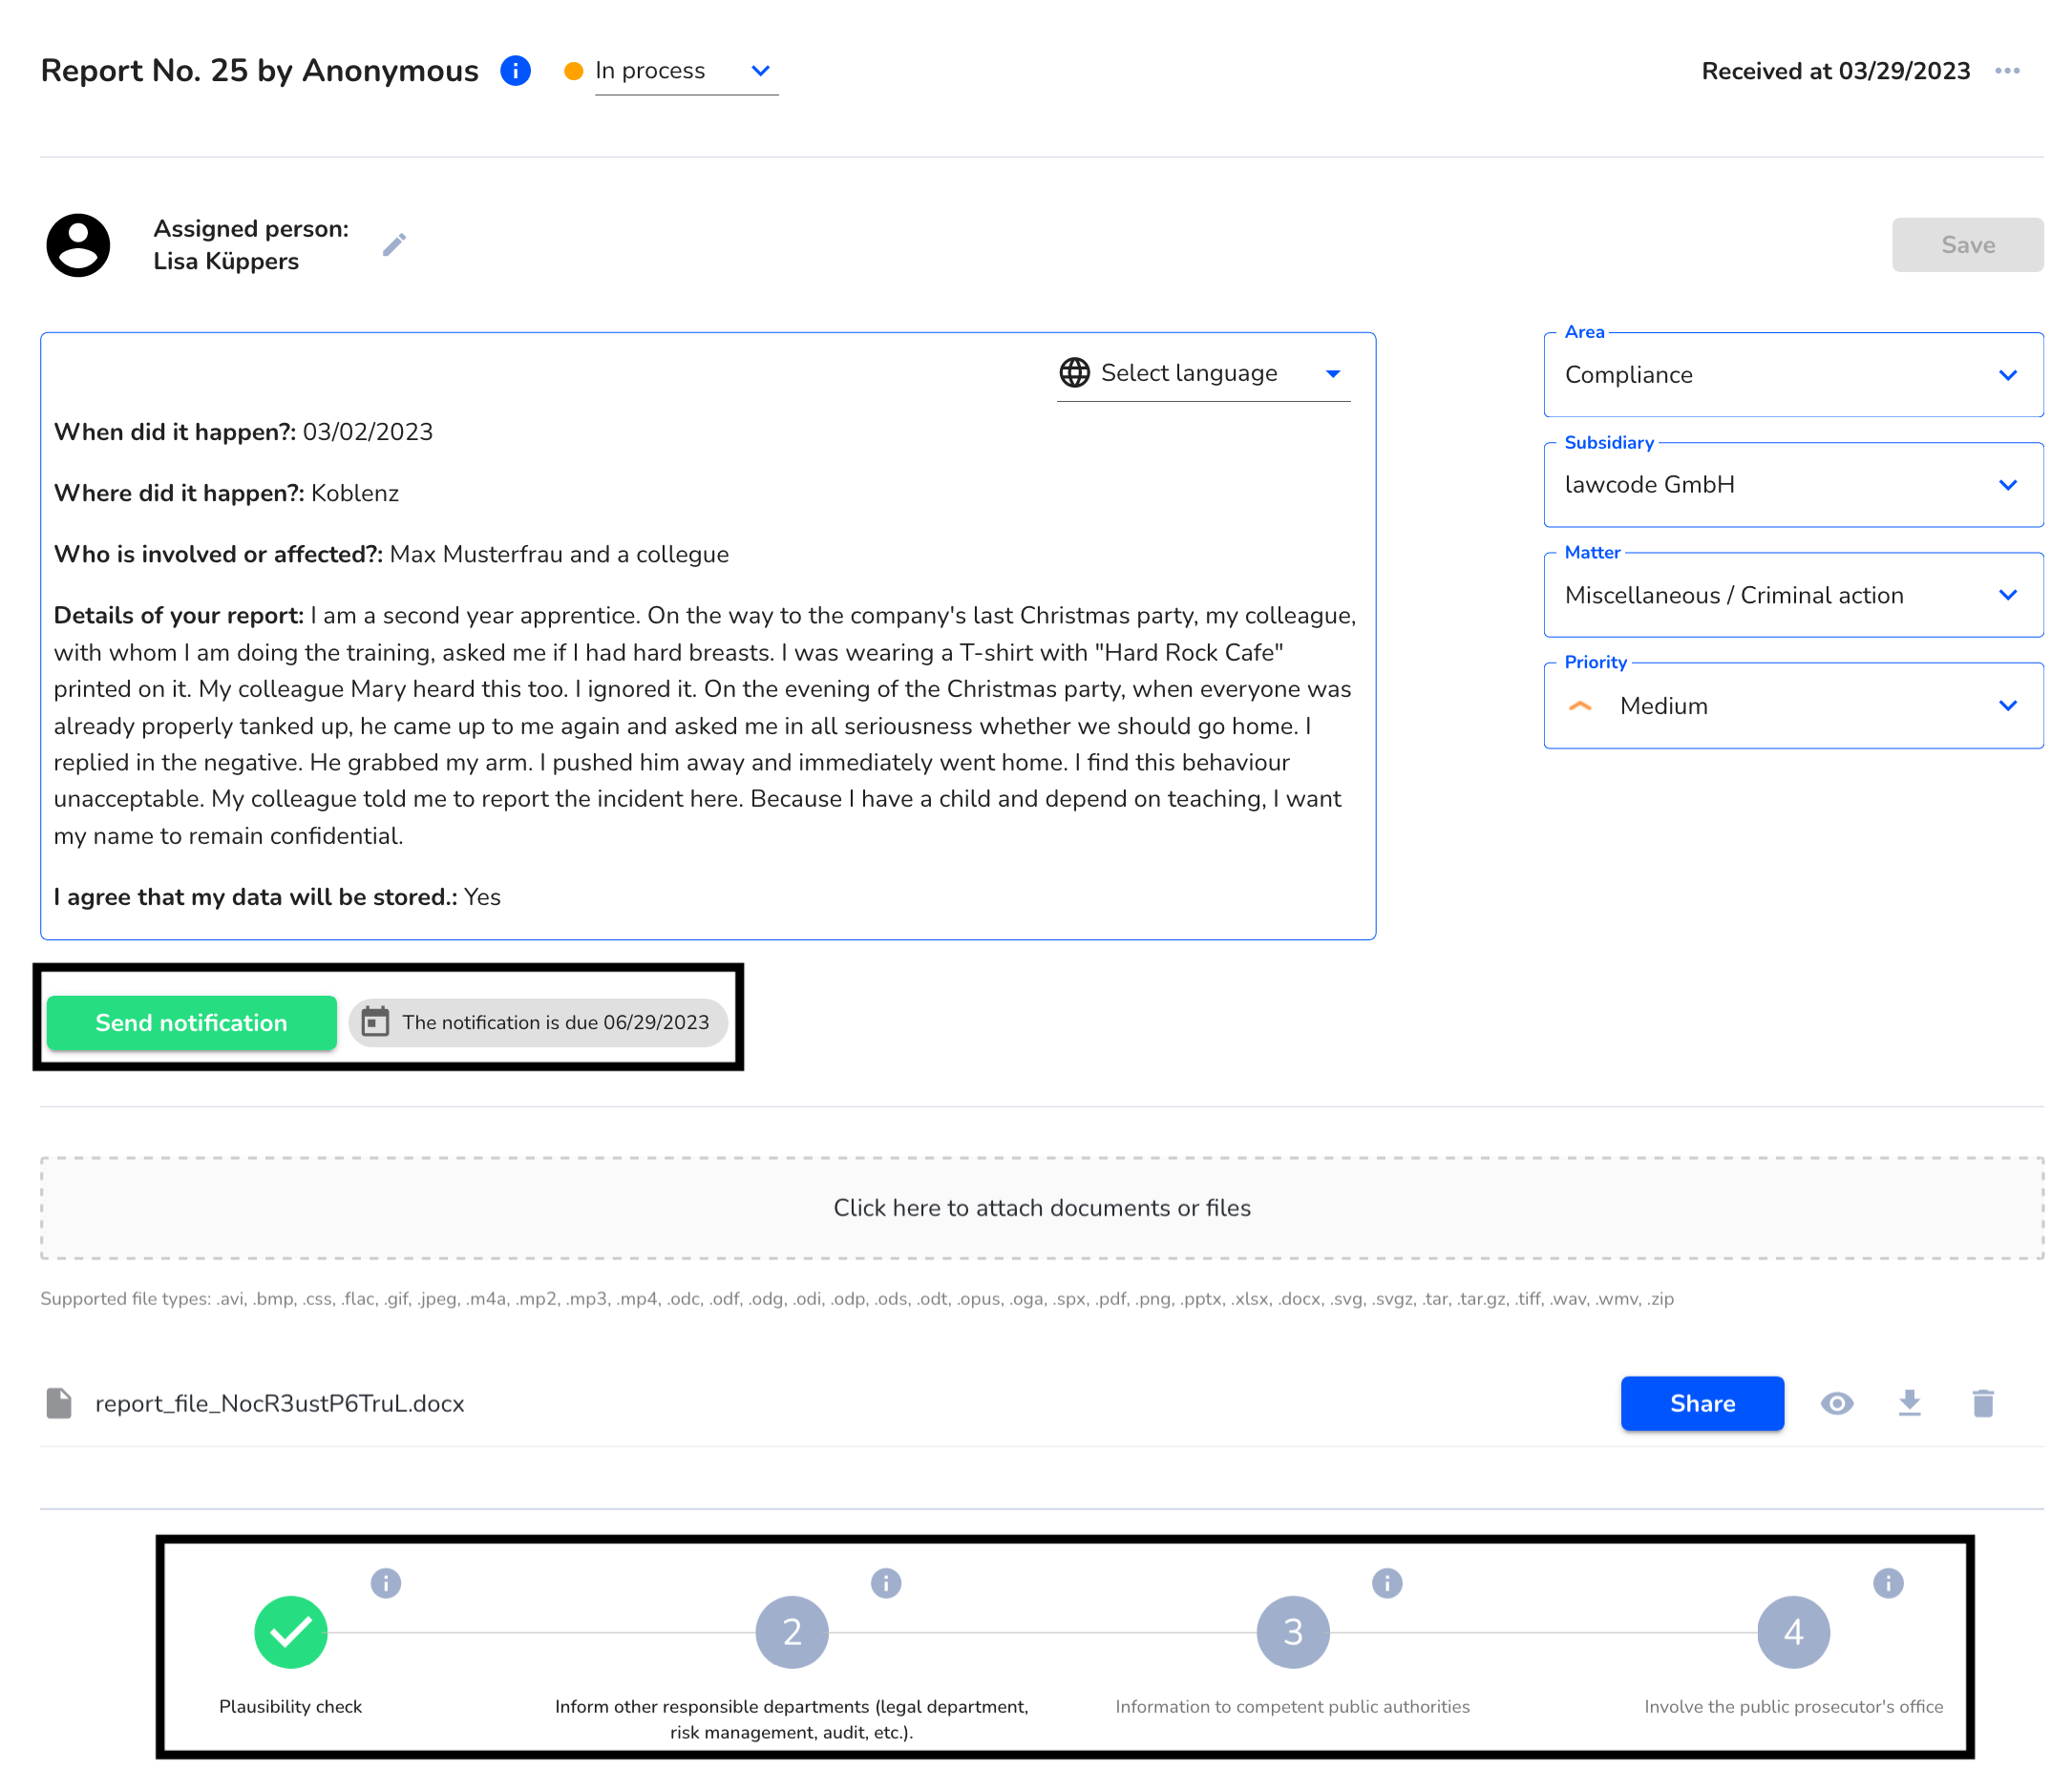Click the plausibility check completed icon
The image size is (2072, 1769).
(289, 1632)
